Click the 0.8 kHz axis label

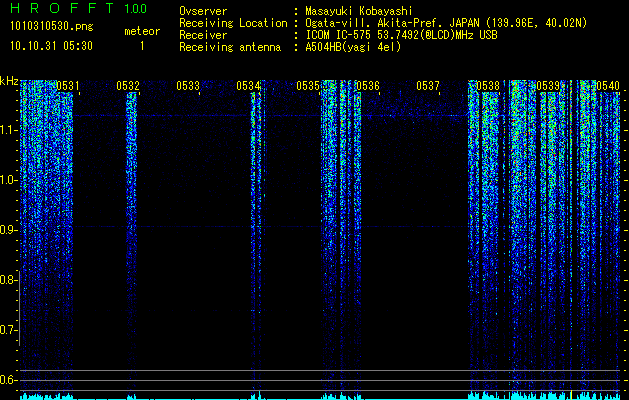coord(8,280)
